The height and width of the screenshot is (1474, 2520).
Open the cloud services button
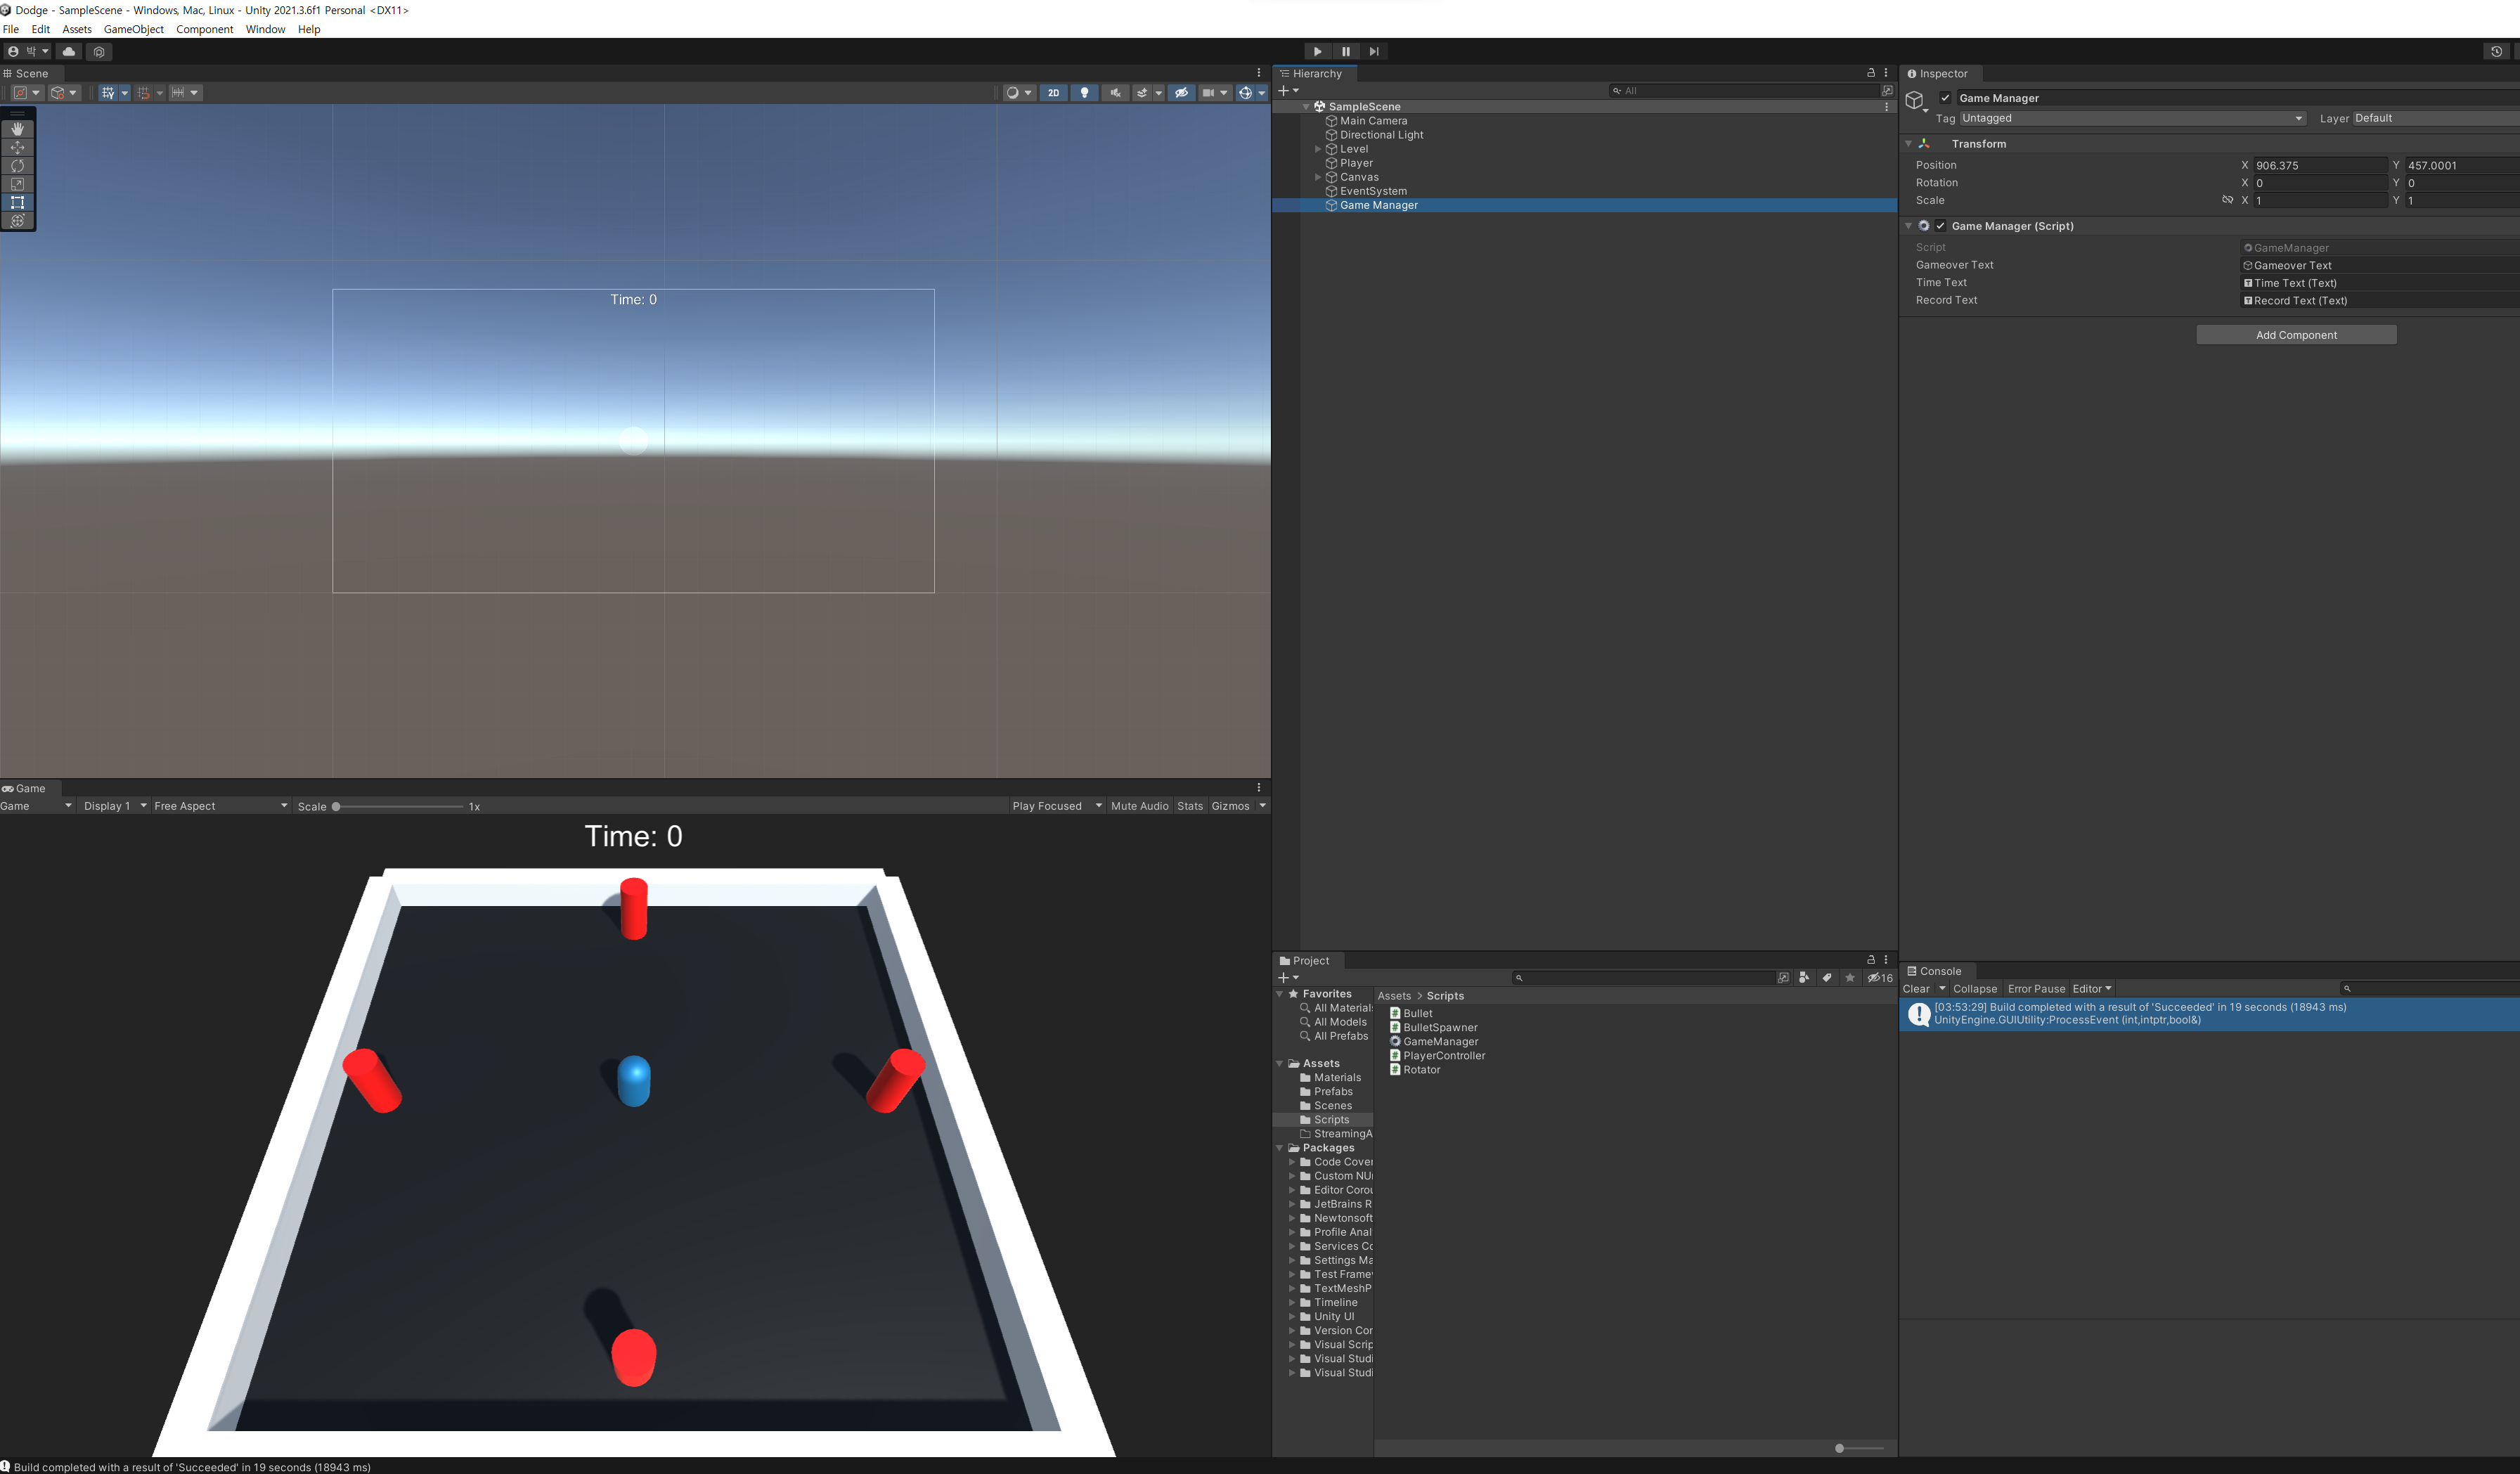pos(69,51)
